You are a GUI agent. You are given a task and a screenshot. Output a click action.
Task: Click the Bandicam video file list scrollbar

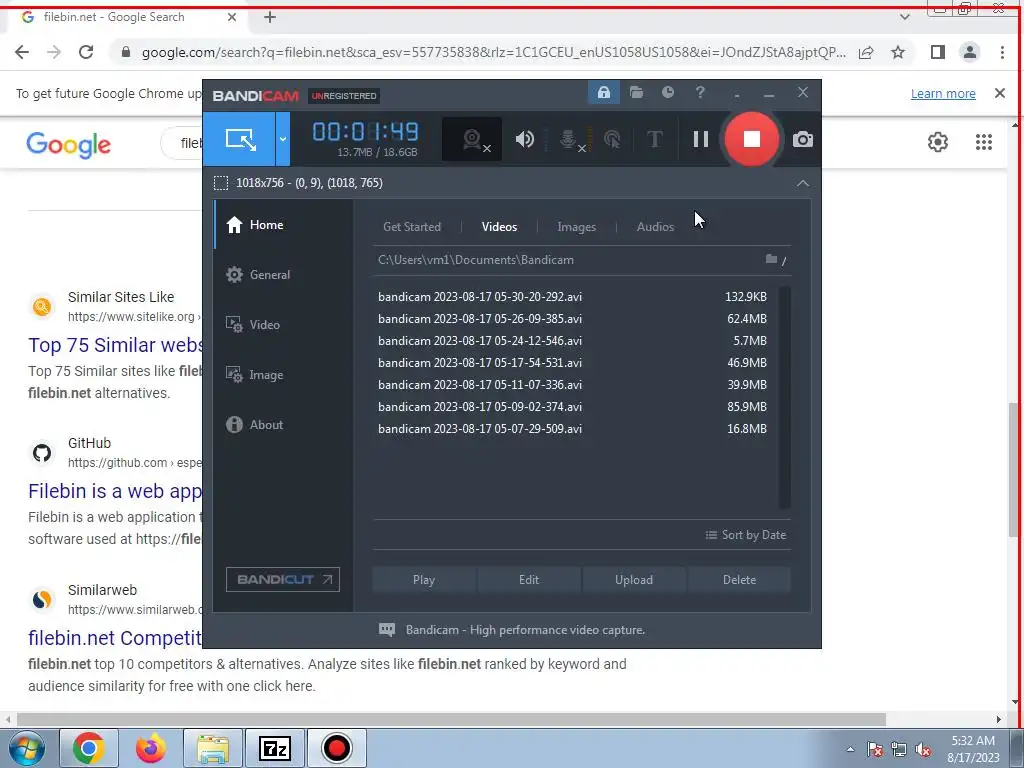point(784,397)
